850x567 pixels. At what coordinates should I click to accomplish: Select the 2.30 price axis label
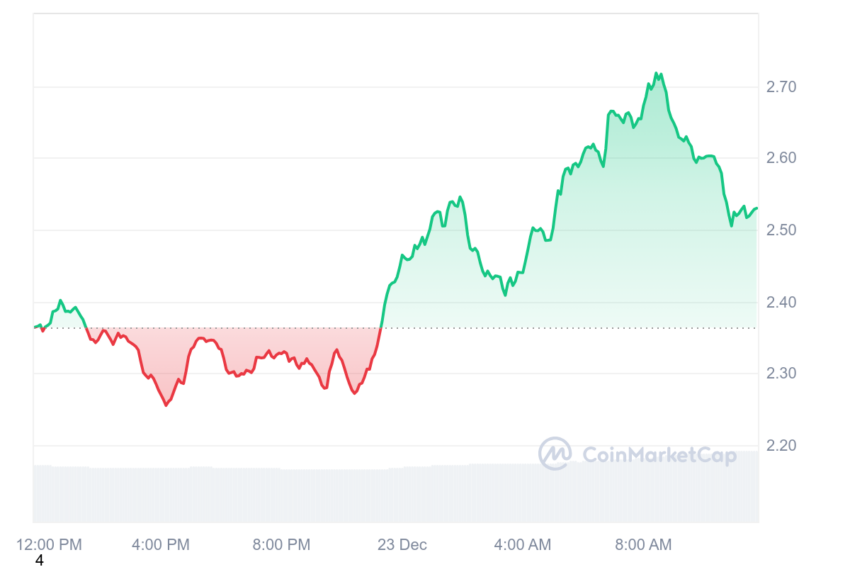pyautogui.click(x=781, y=373)
